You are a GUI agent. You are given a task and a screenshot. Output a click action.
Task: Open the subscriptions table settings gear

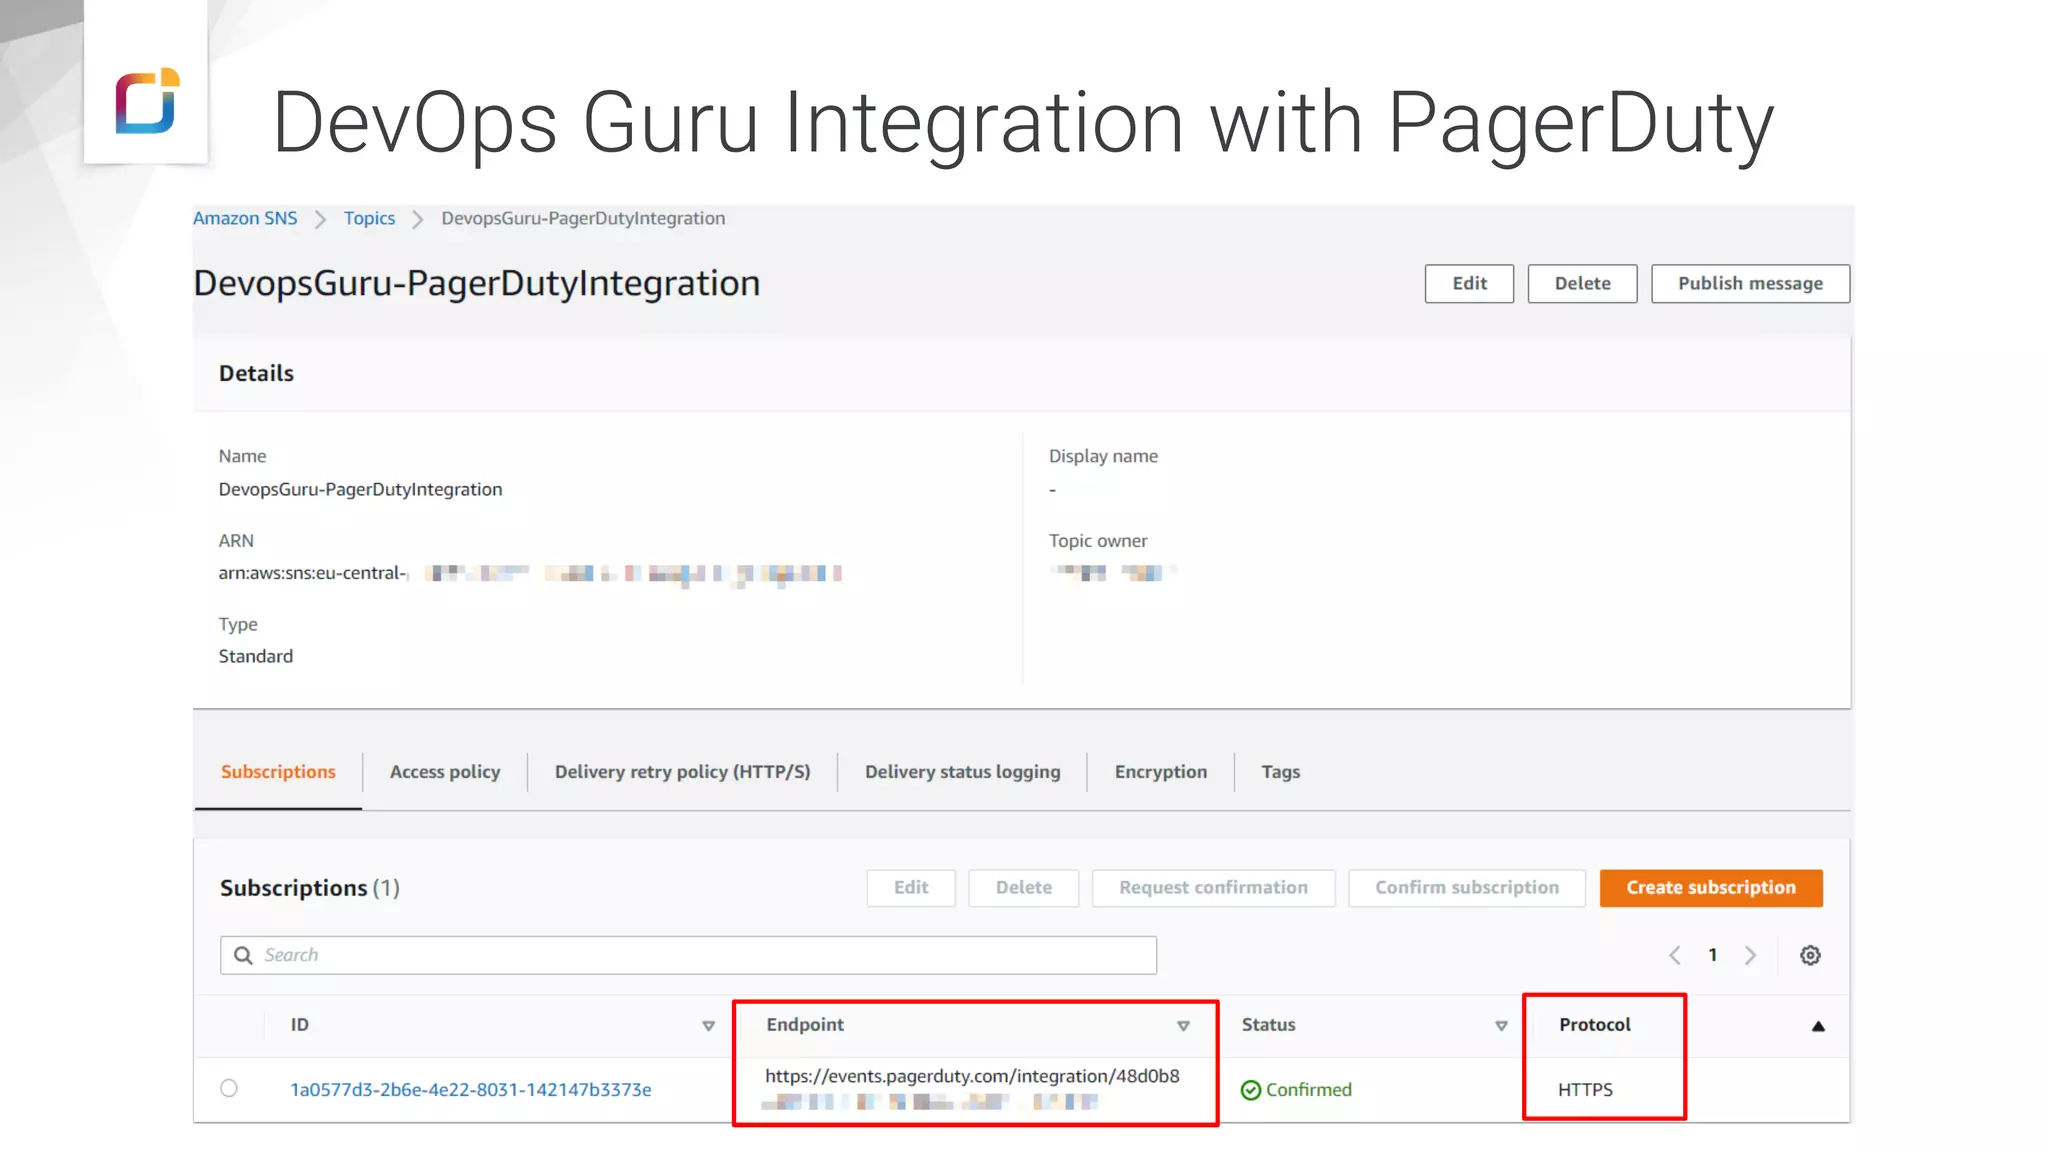[1810, 955]
